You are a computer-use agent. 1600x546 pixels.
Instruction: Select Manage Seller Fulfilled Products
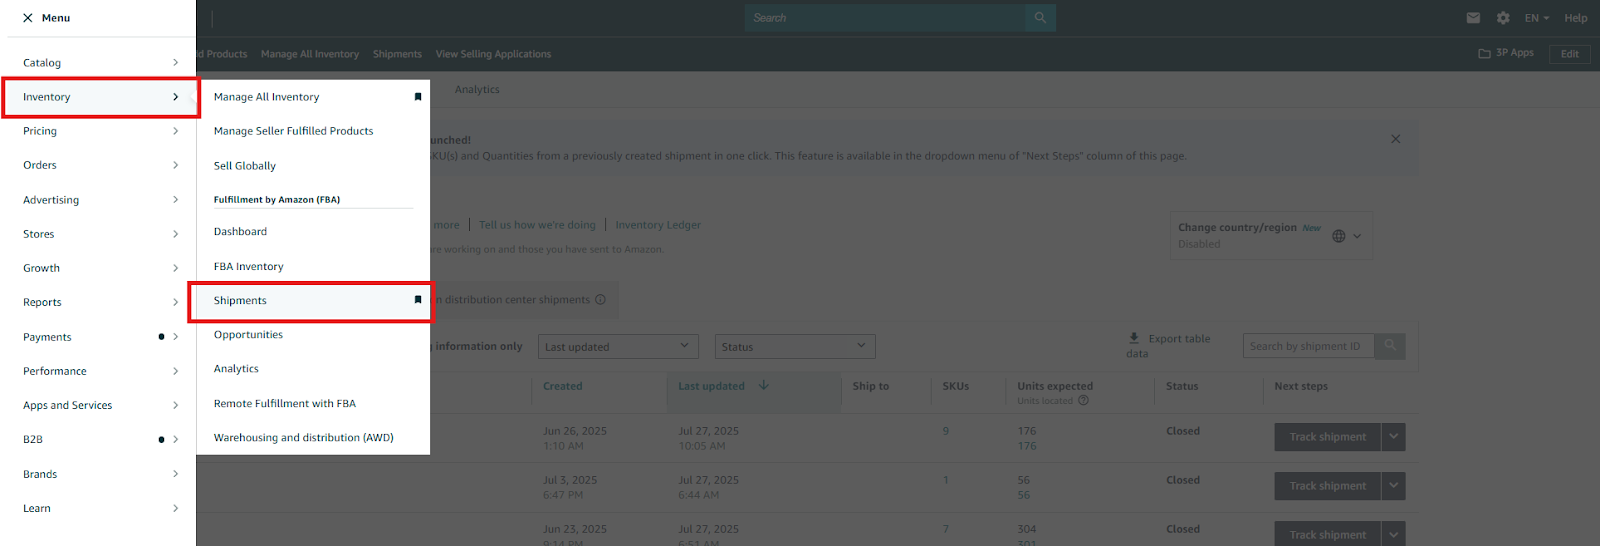294,131
